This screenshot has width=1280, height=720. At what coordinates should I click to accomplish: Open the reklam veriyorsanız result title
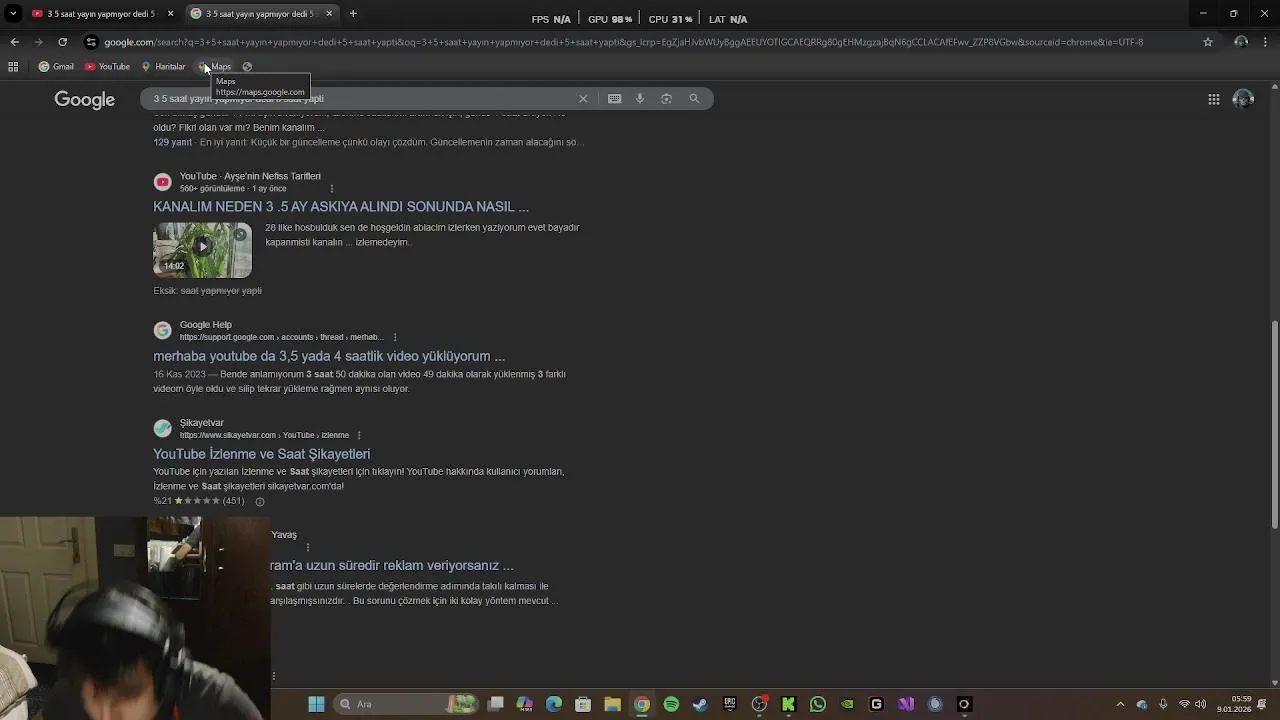click(x=391, y=566)
